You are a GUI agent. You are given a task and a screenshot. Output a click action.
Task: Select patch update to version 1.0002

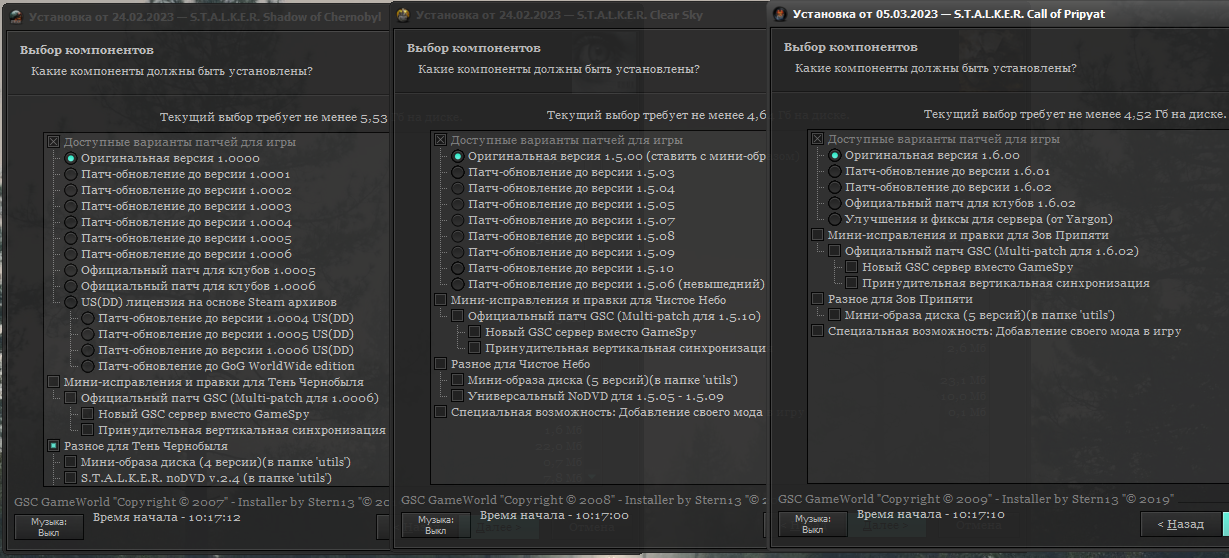pos(71,190)
